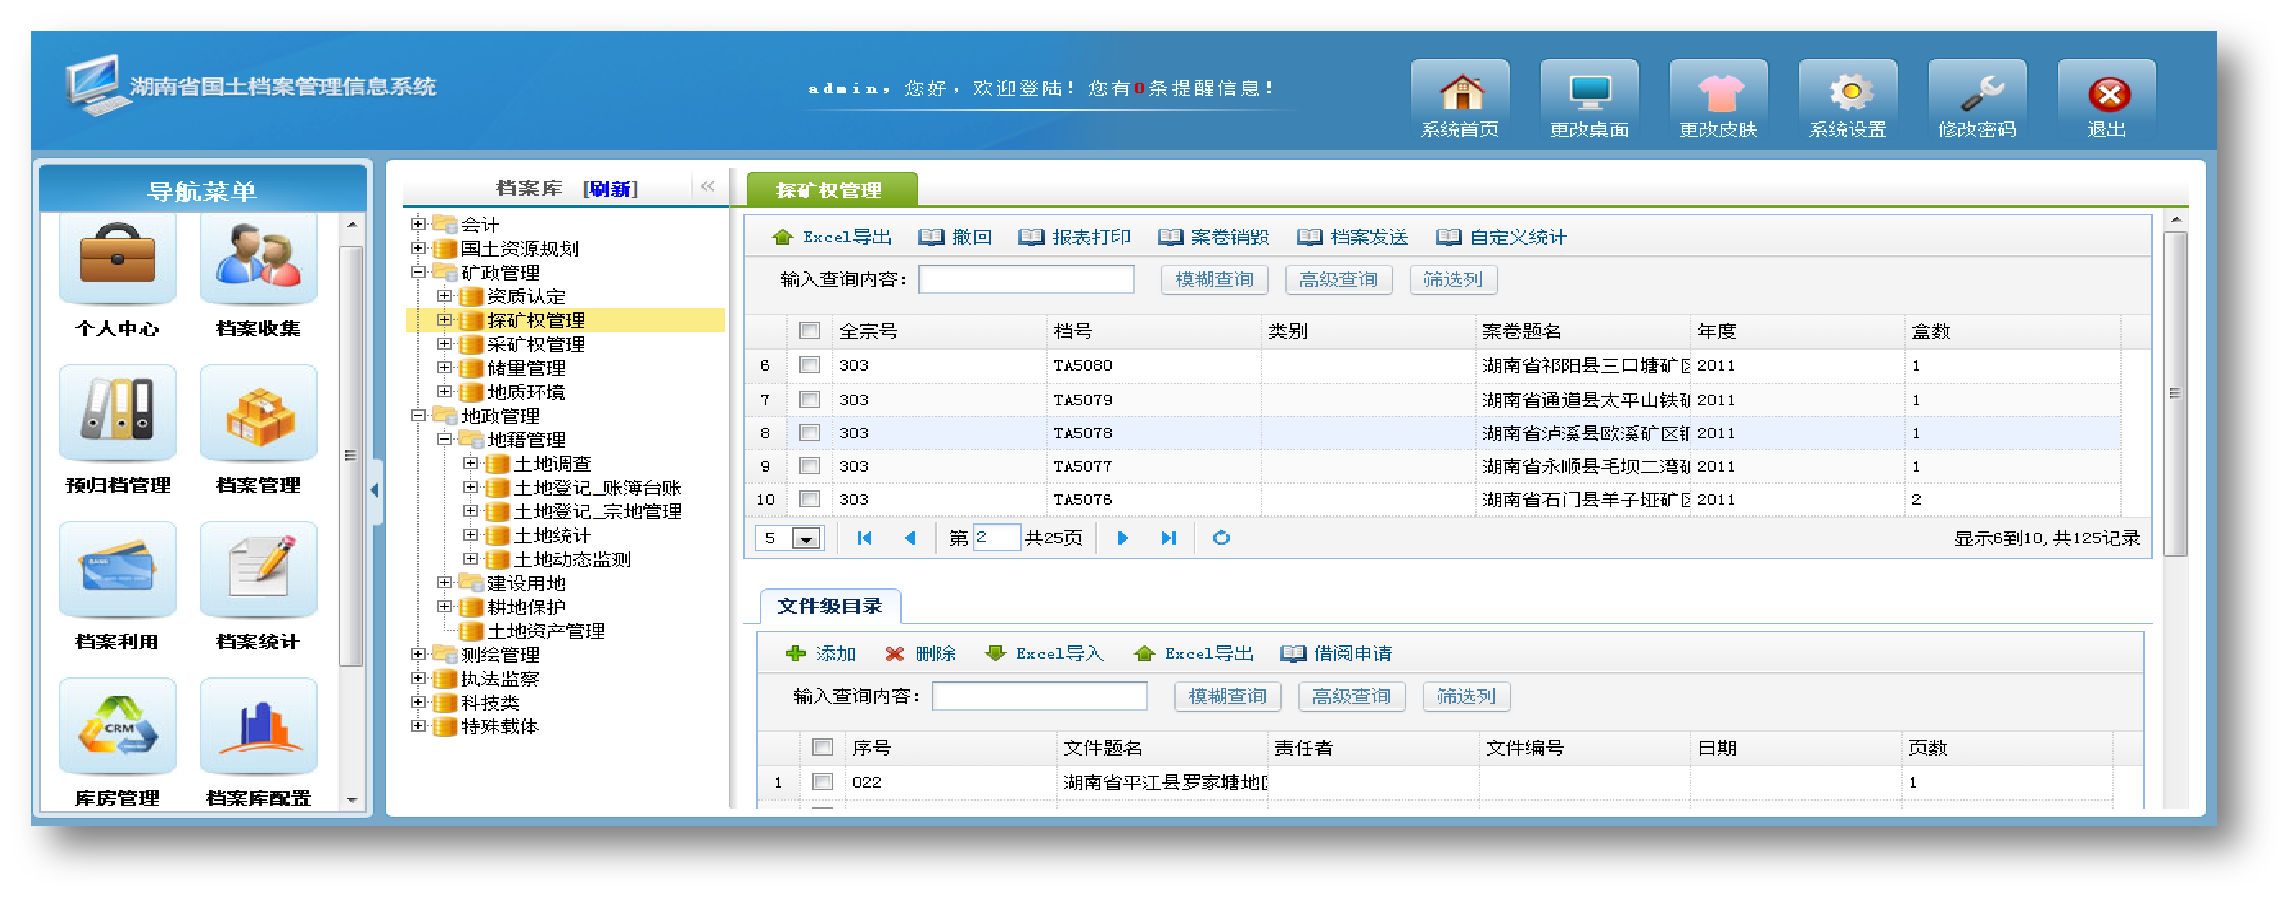Screen dimensions: 2290x899
Task: Select the 探矿权管理 tab
Action: coord(830,189)
